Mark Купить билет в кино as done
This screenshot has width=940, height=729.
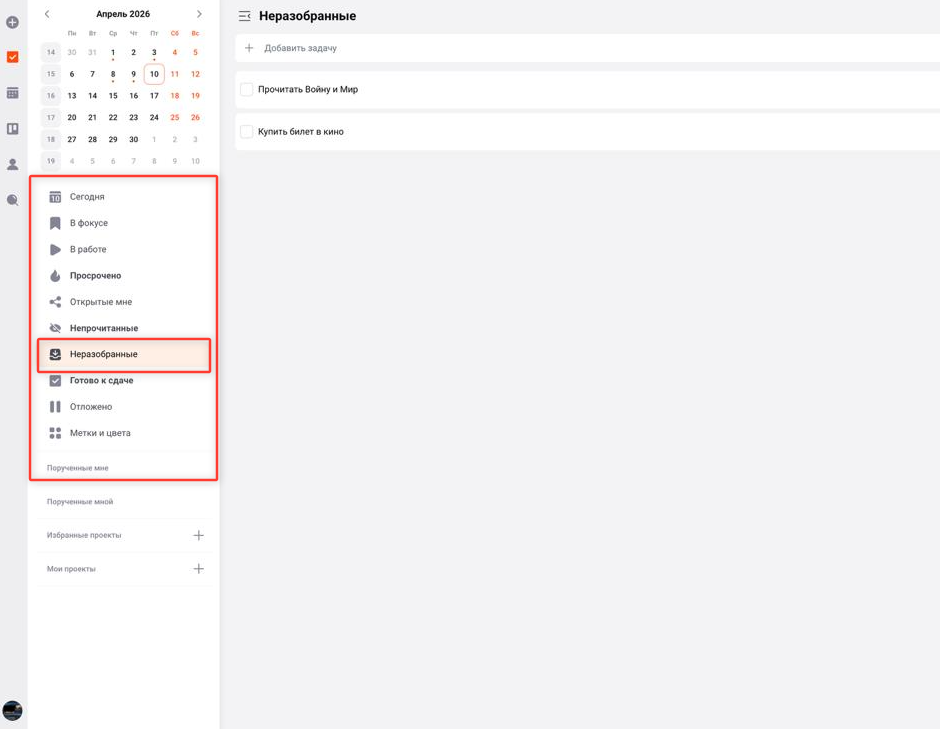coord(246,131)
